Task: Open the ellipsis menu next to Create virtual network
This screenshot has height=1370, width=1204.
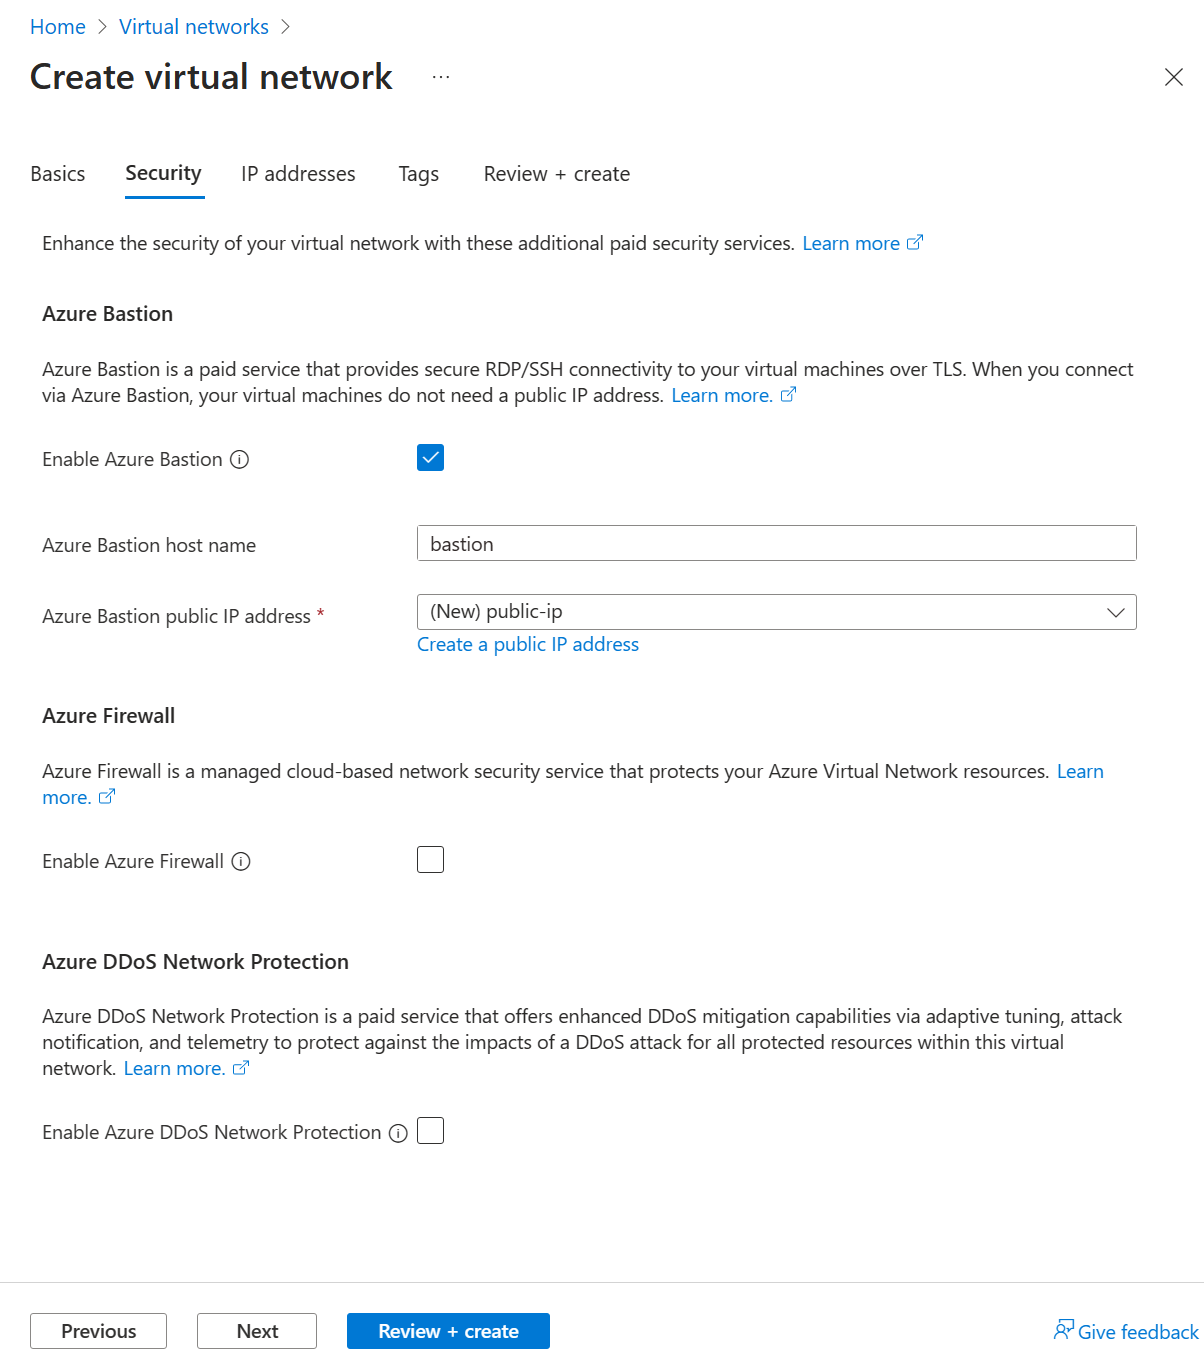Action: point(440,76)
